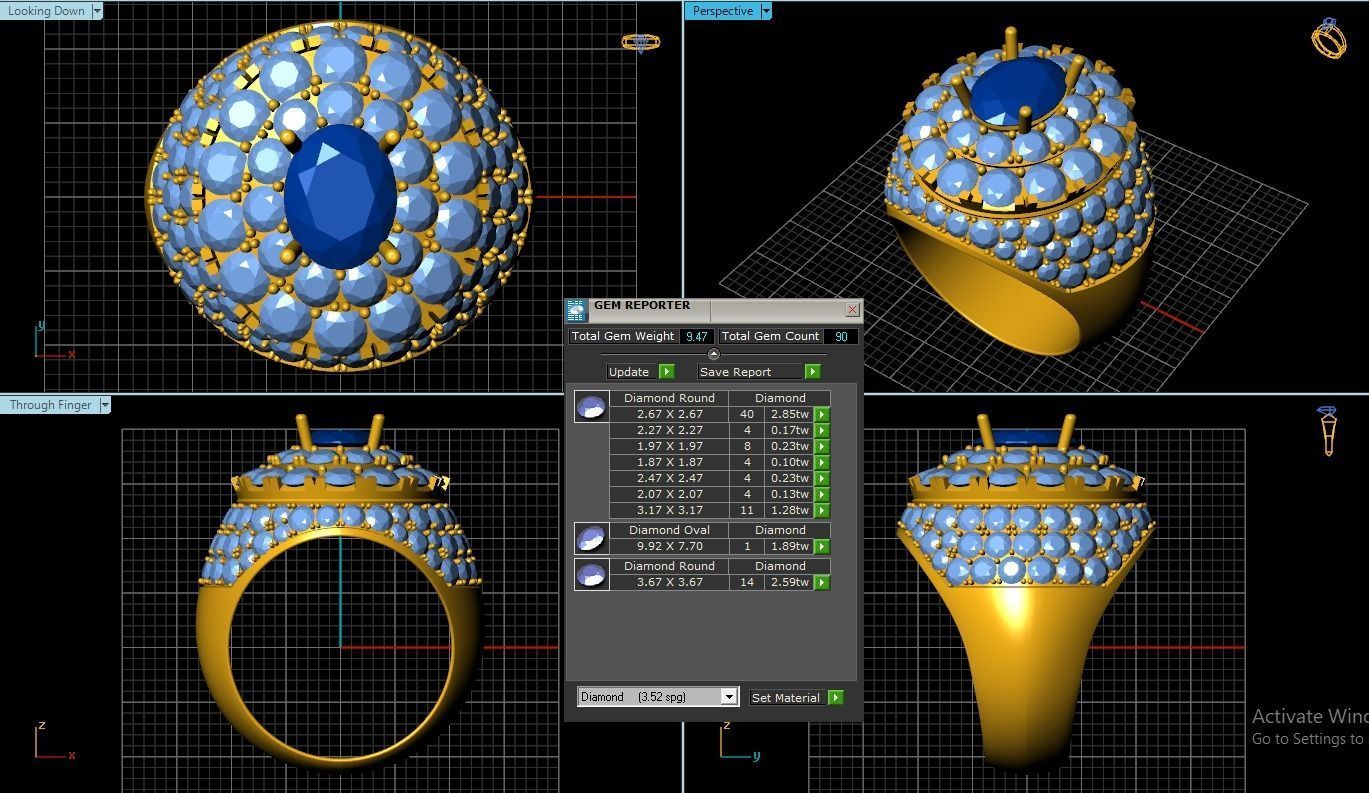Click the Looking Down viewport label
This screenshot has height=793, width=1369.
click(x=46, y=11)
